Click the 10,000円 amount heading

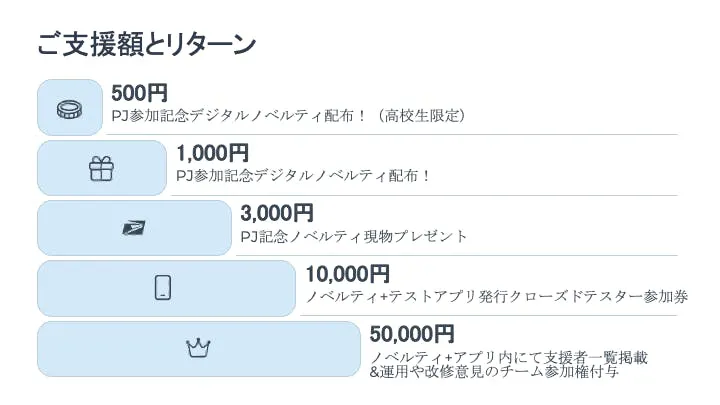pos(347,273)
